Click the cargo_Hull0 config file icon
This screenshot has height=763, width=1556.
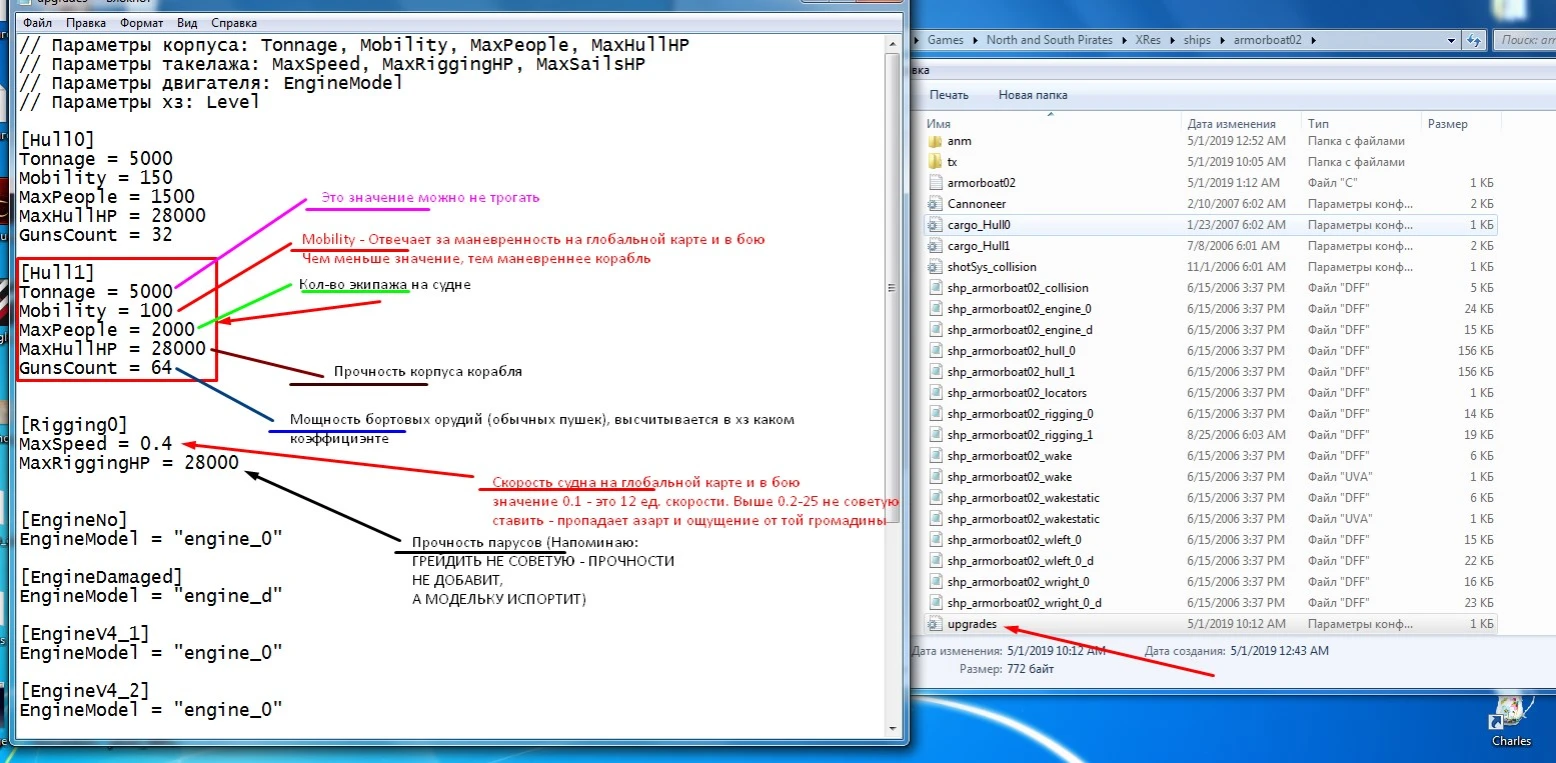click(x=935, y=225)
